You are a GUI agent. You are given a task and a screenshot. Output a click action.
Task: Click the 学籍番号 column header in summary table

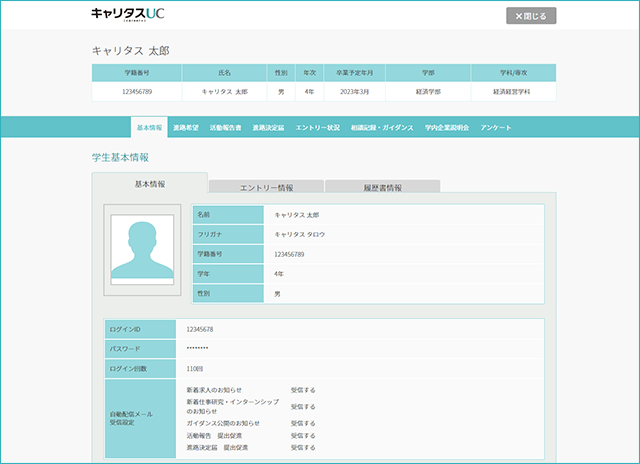click(137, 73)
